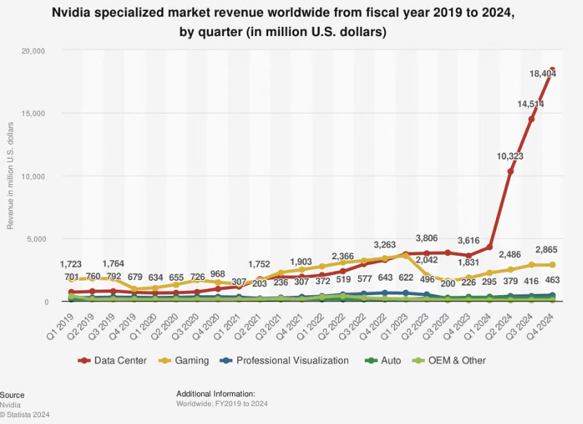583x424 pixels.
Task: Click the 655 data label
Action: [176, 277]
